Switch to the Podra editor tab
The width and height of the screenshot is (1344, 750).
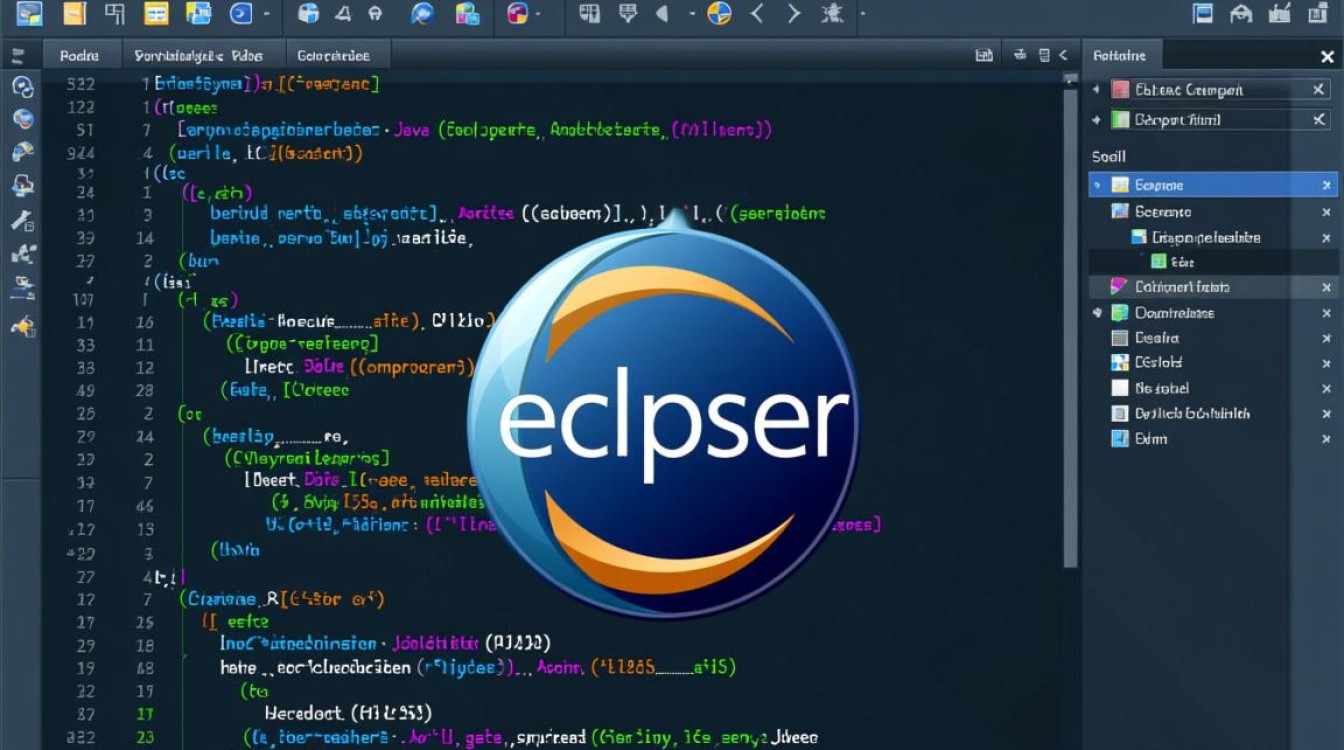pyautogui.click(x=82, y=55)
